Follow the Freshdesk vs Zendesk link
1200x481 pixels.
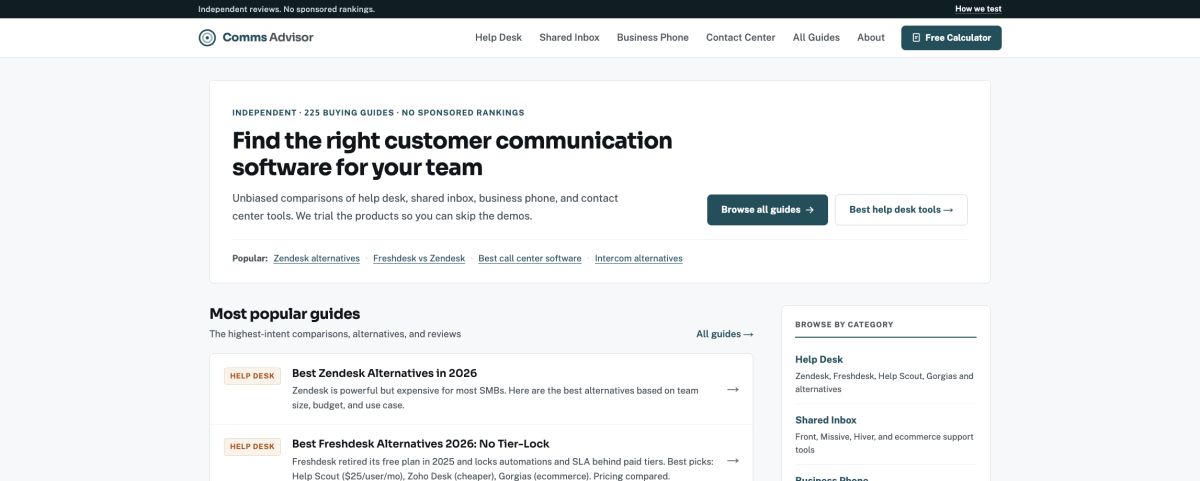click(419, 258)
